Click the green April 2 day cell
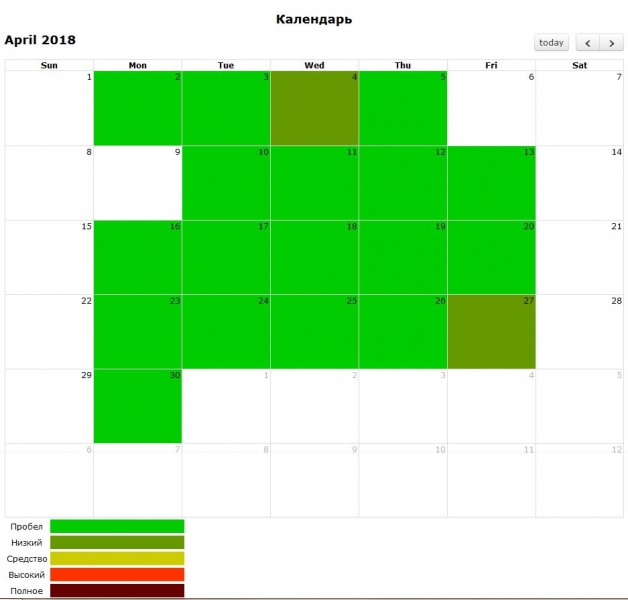Image resolution: width=628 pixels, height=600 pixels. [x=138, y=108]
